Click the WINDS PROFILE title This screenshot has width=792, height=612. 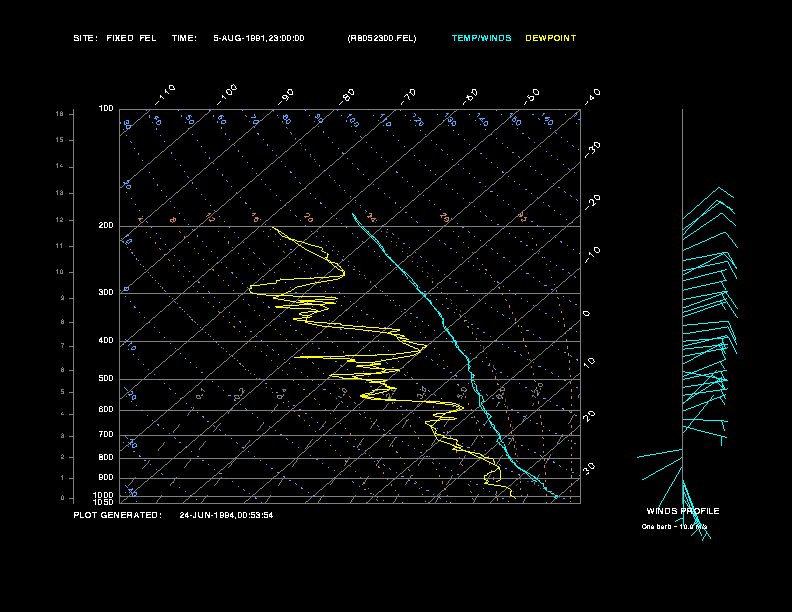coord(683,511)
